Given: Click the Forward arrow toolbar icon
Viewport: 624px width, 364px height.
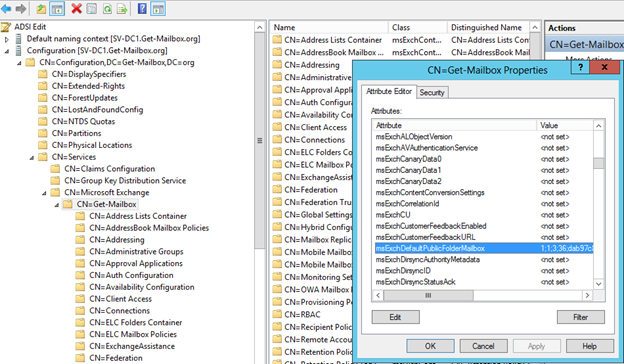Looking at the screenshot, I should point(21,8).
